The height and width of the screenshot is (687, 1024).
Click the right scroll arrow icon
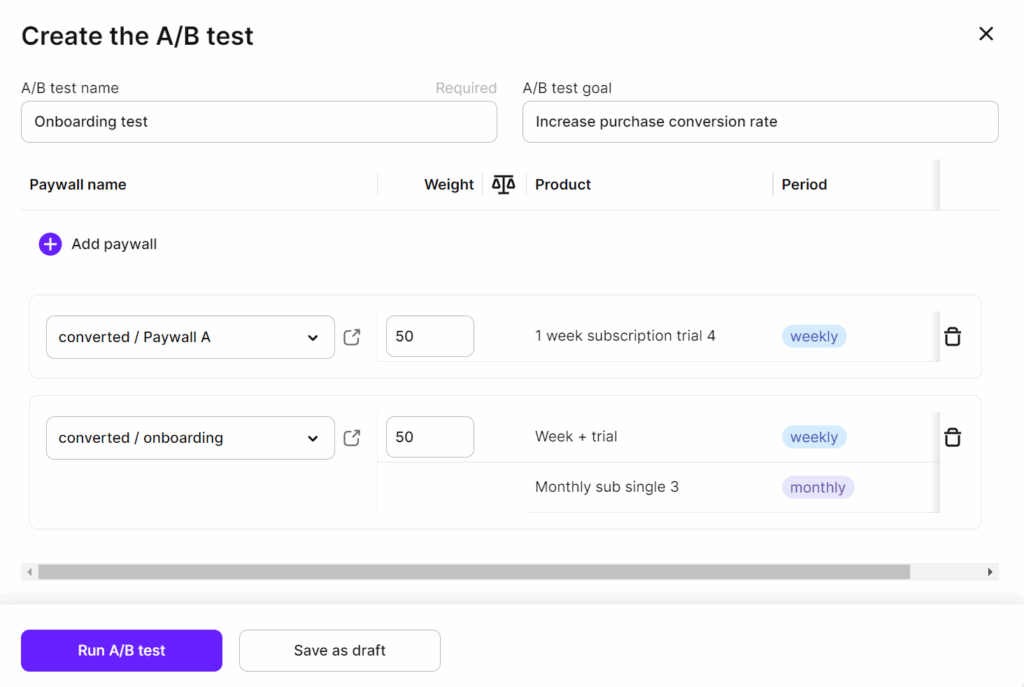pyautogui.click(x=991, y=571)
